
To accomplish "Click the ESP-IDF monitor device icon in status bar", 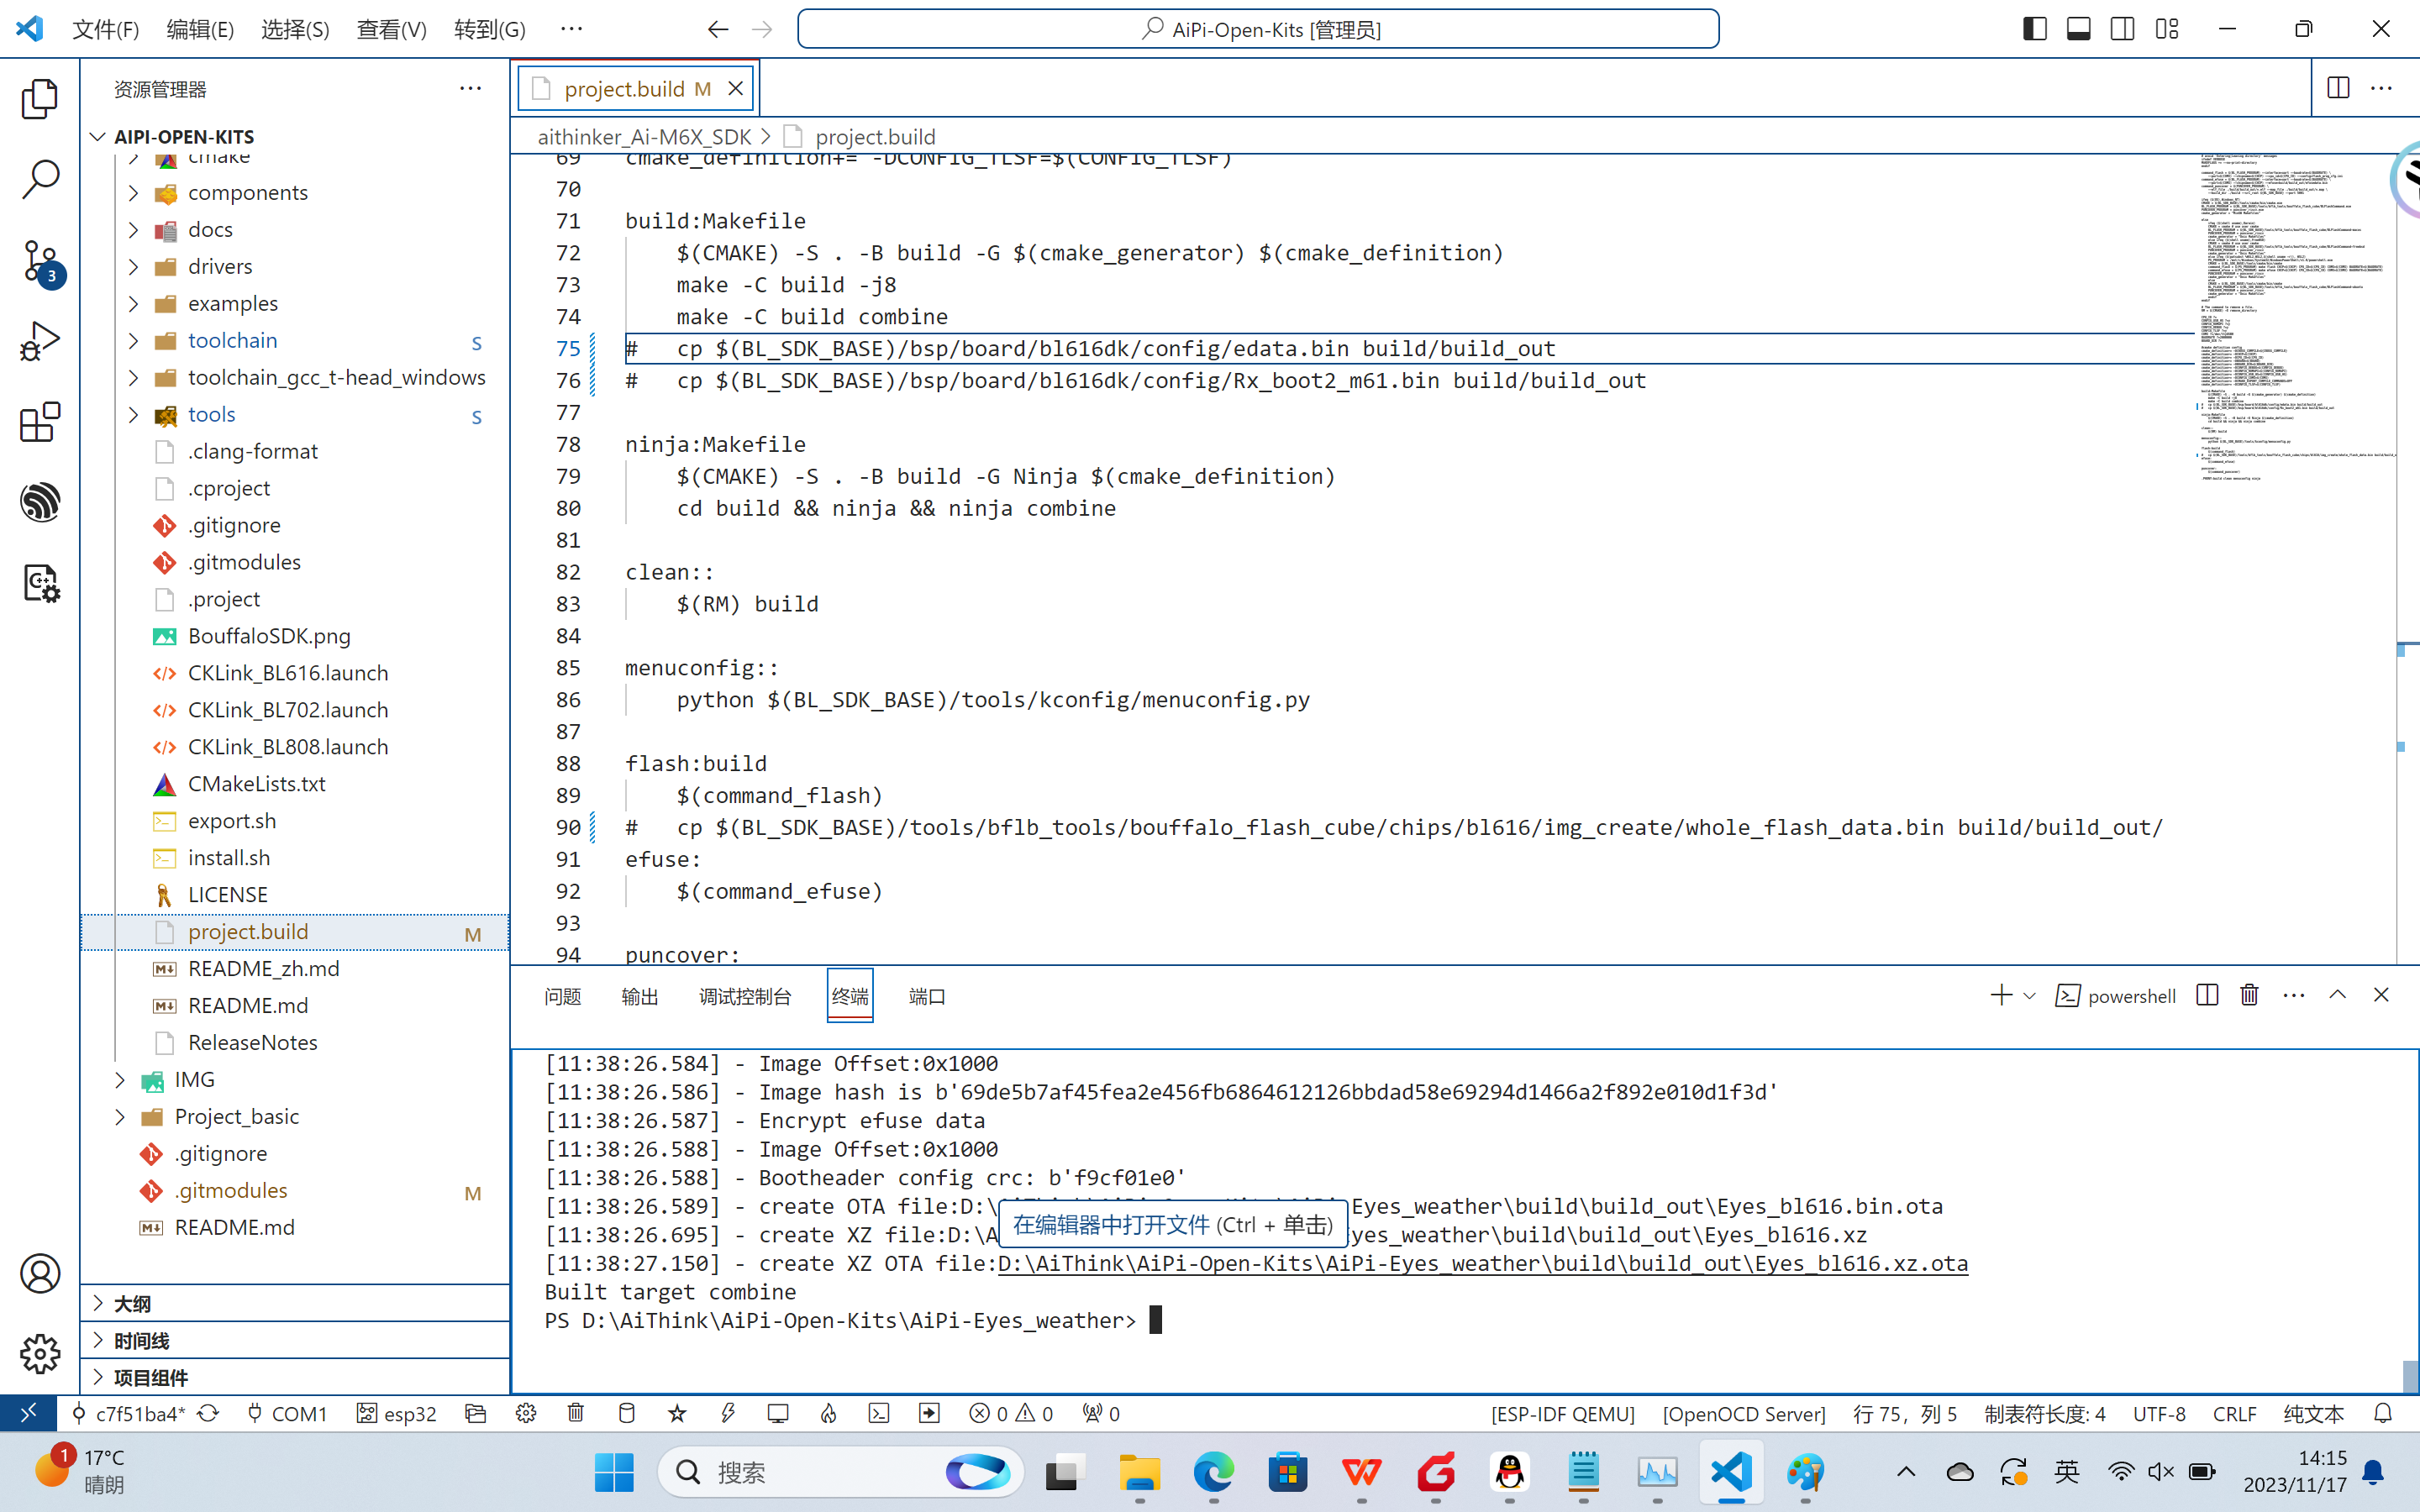I will (x=778, y=1413).
